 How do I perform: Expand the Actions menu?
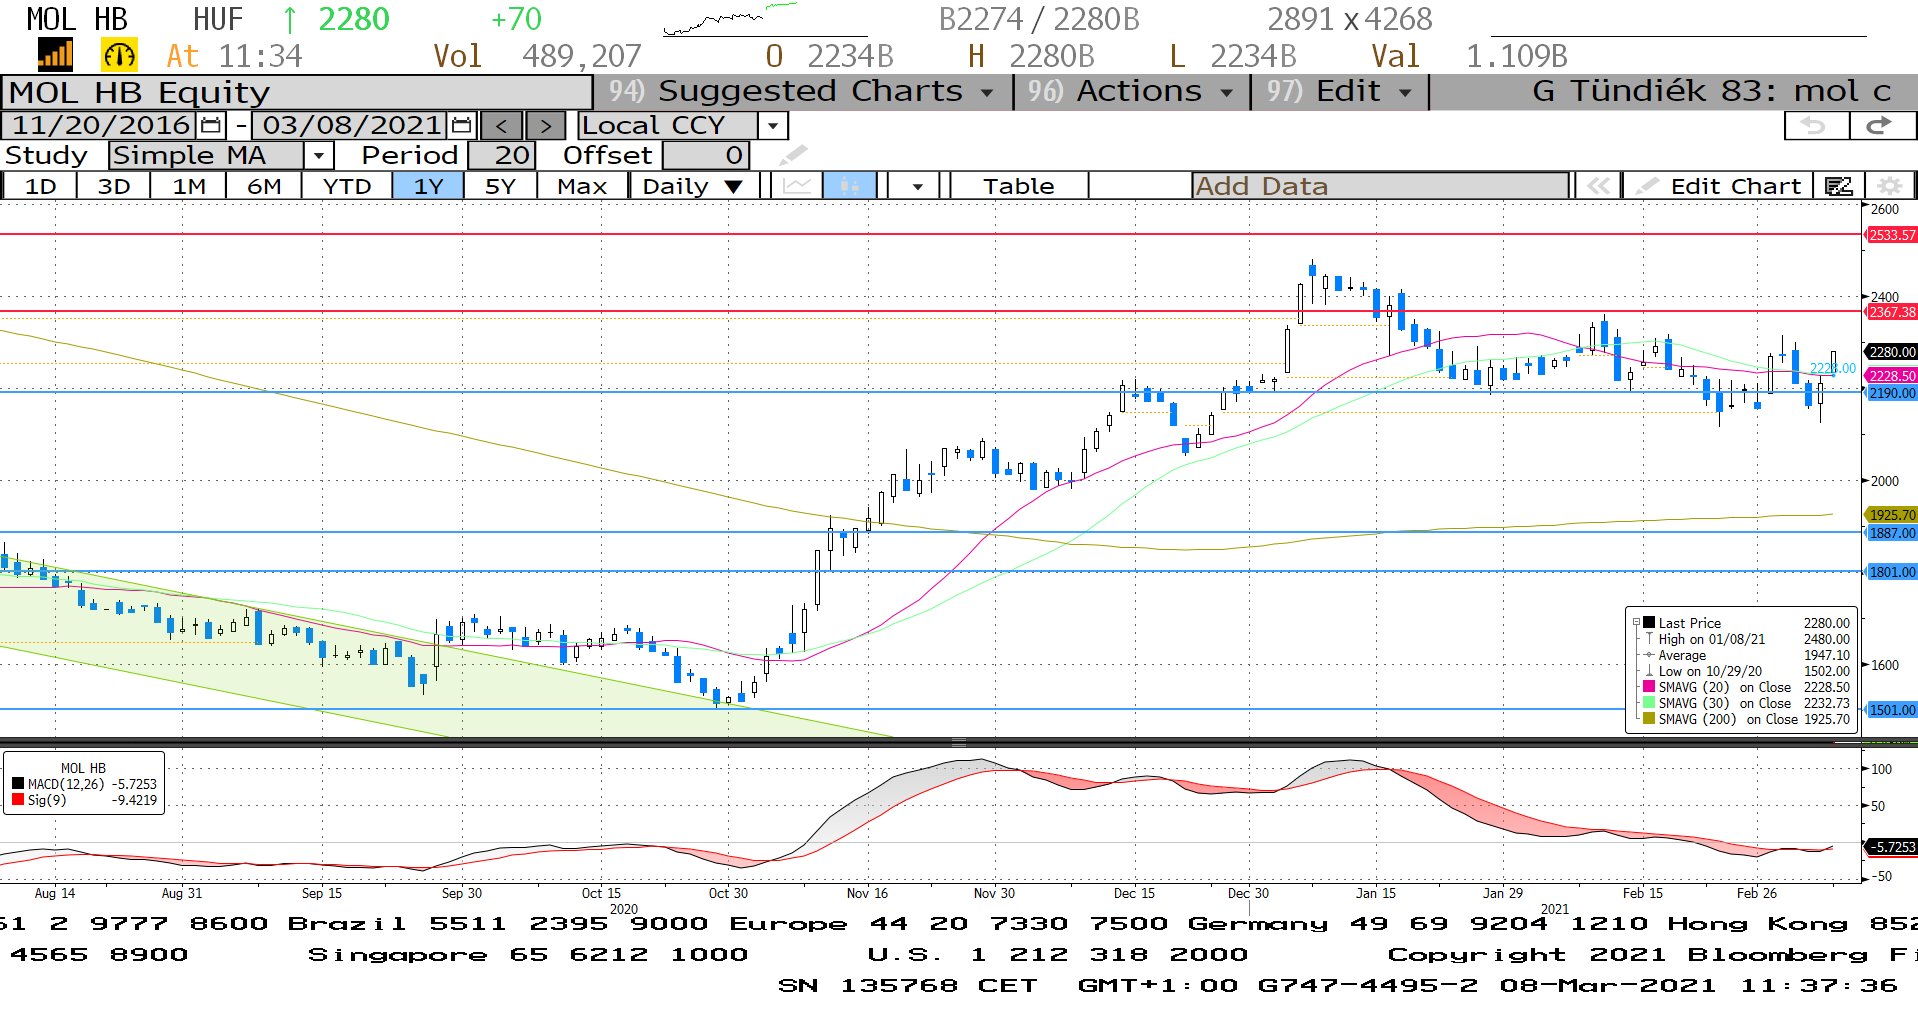coord(1130,92)
